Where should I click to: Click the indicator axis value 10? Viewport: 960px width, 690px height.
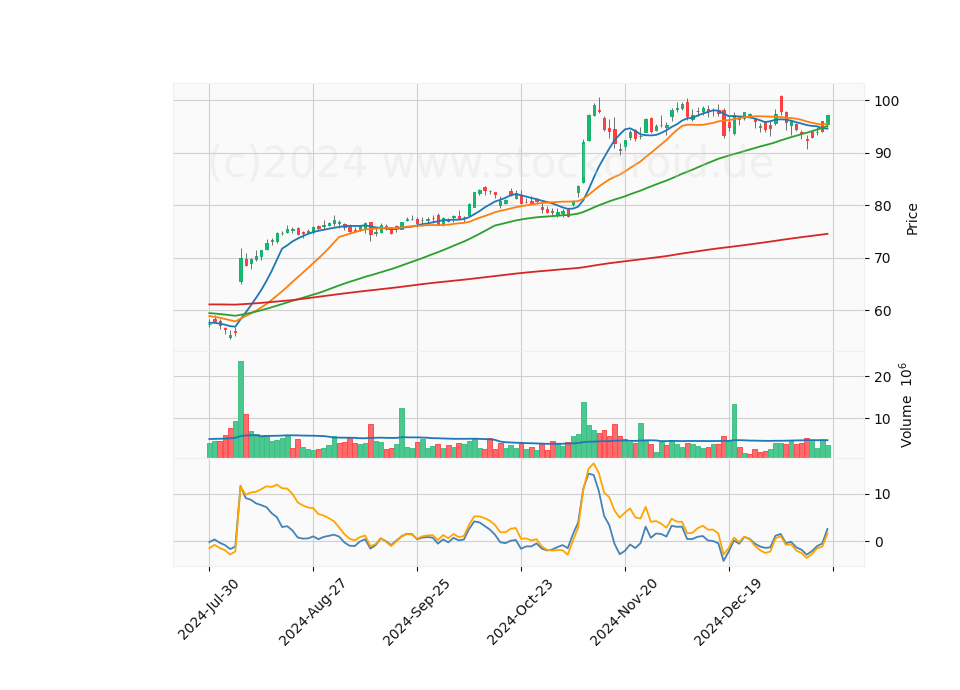[x=882, y=494]
